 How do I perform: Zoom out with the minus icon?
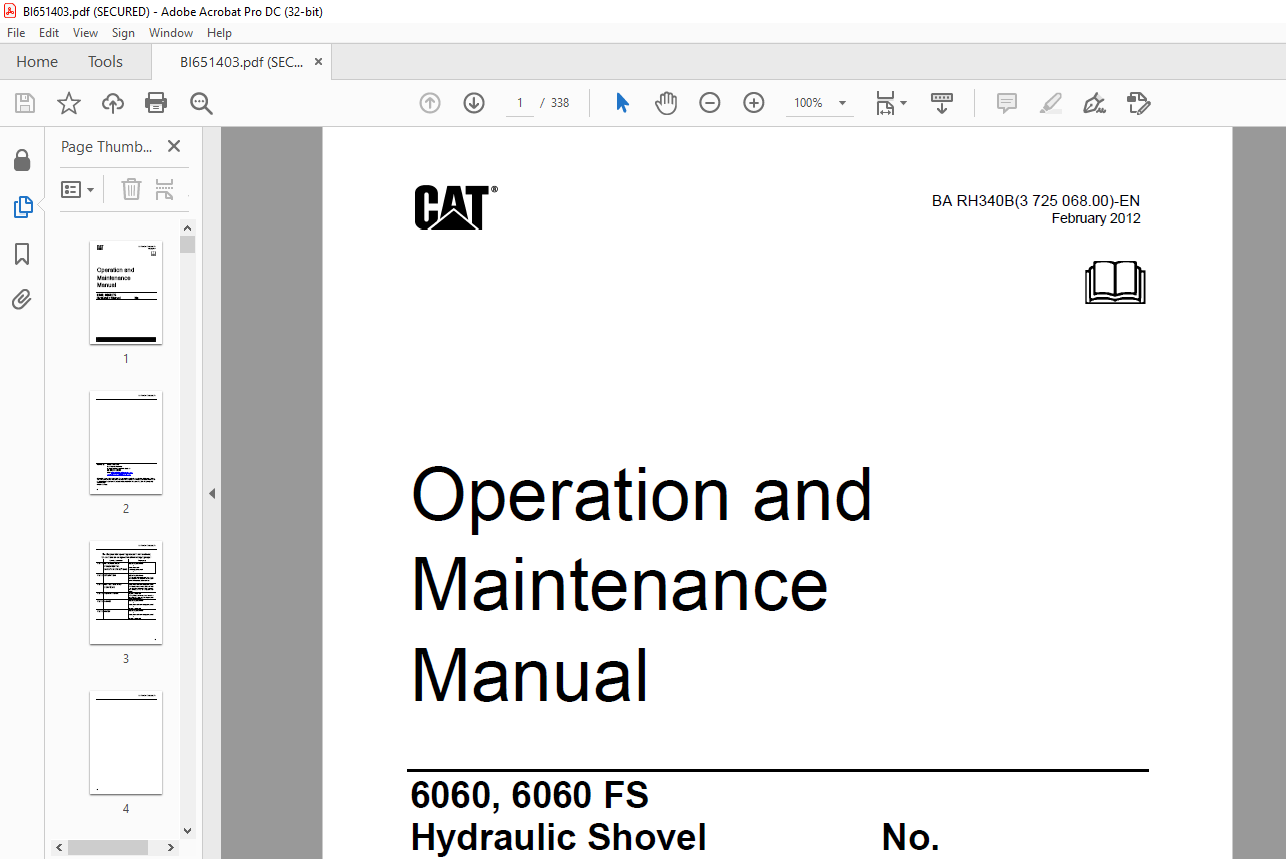click(x=710, y=103)
